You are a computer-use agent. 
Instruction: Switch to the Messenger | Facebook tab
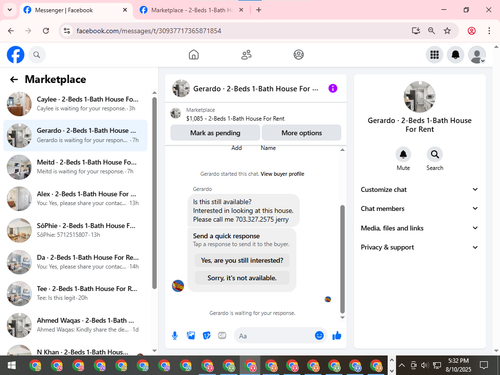tap(76, 10)
